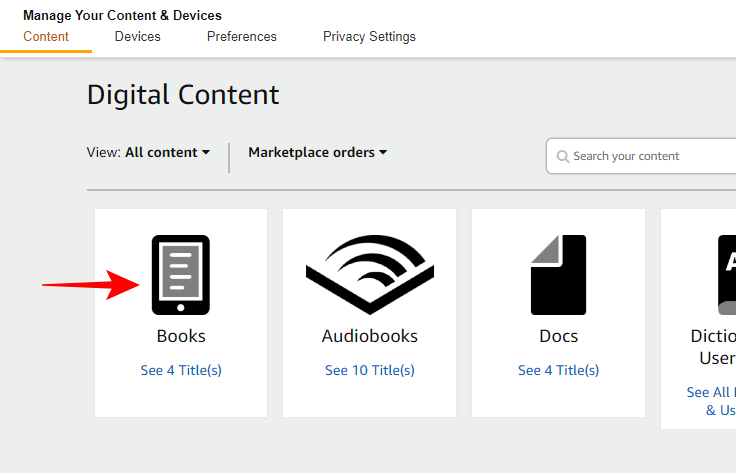Click the Audiobooks Audible logo icon

coord(370,275)
